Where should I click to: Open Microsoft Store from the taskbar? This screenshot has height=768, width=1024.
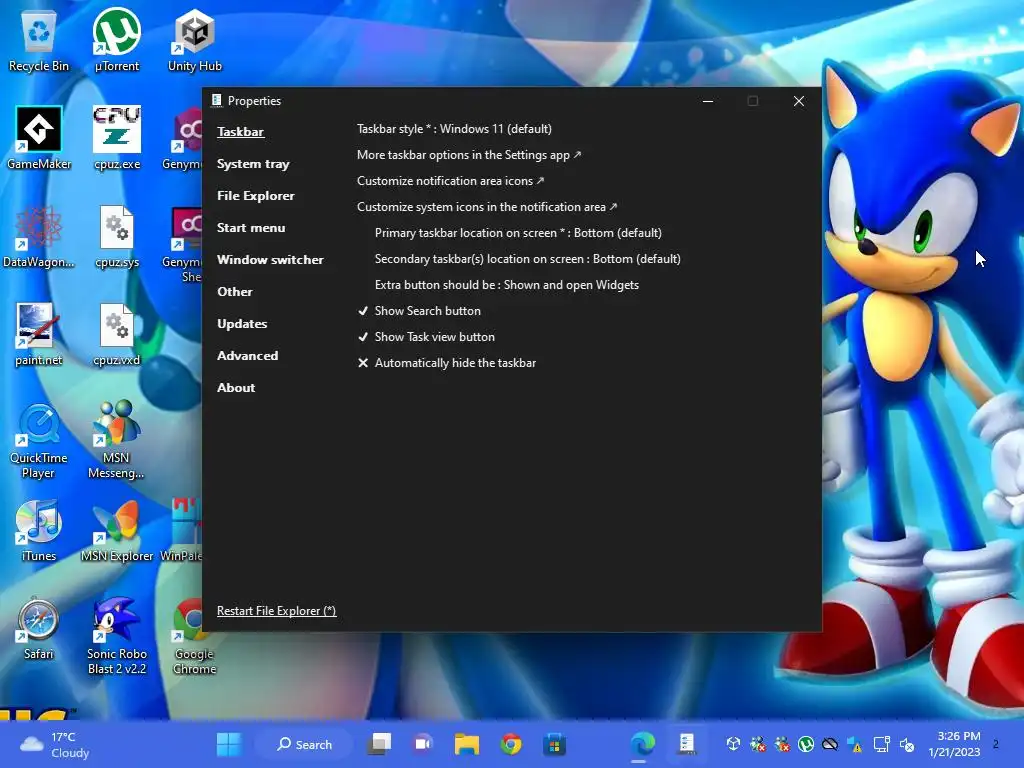coord(554,744)
